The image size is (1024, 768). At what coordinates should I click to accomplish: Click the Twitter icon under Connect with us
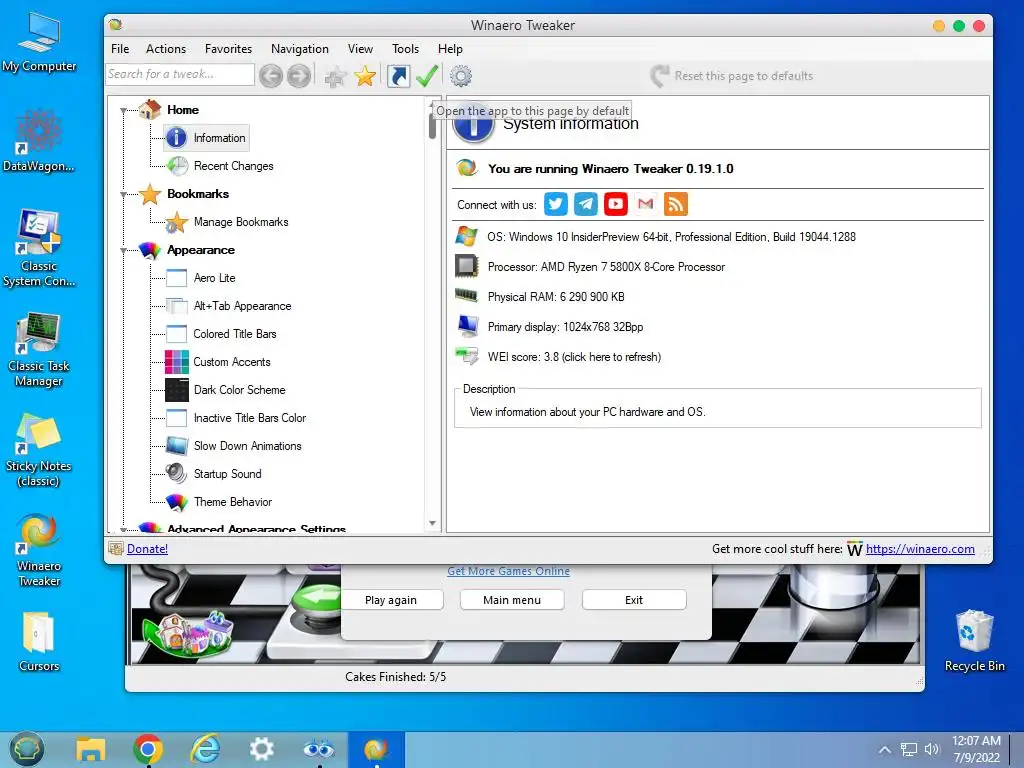click(556, 204)
